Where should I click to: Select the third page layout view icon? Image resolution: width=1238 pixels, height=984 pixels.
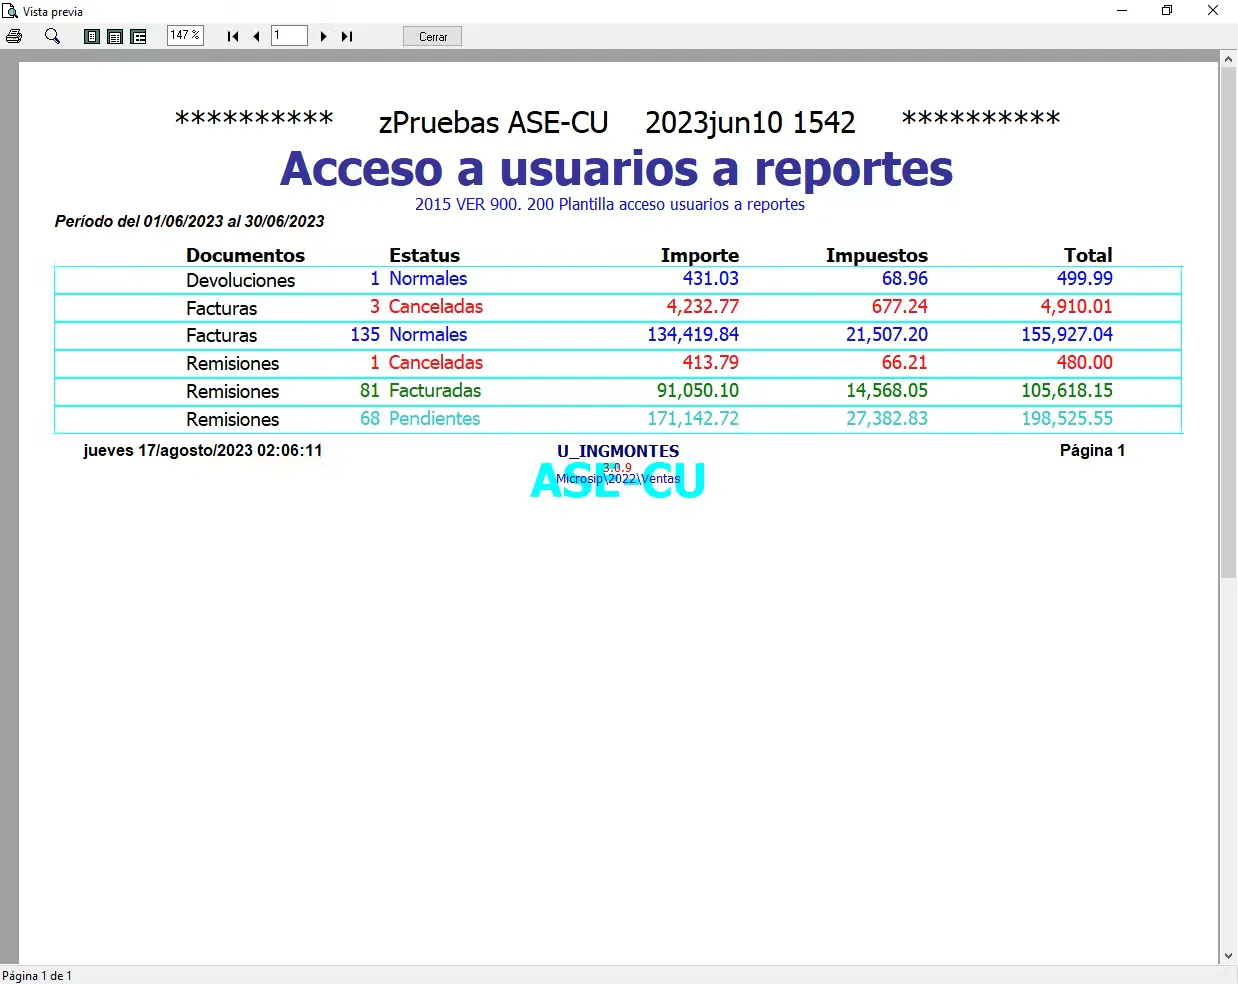click(139, 37)
